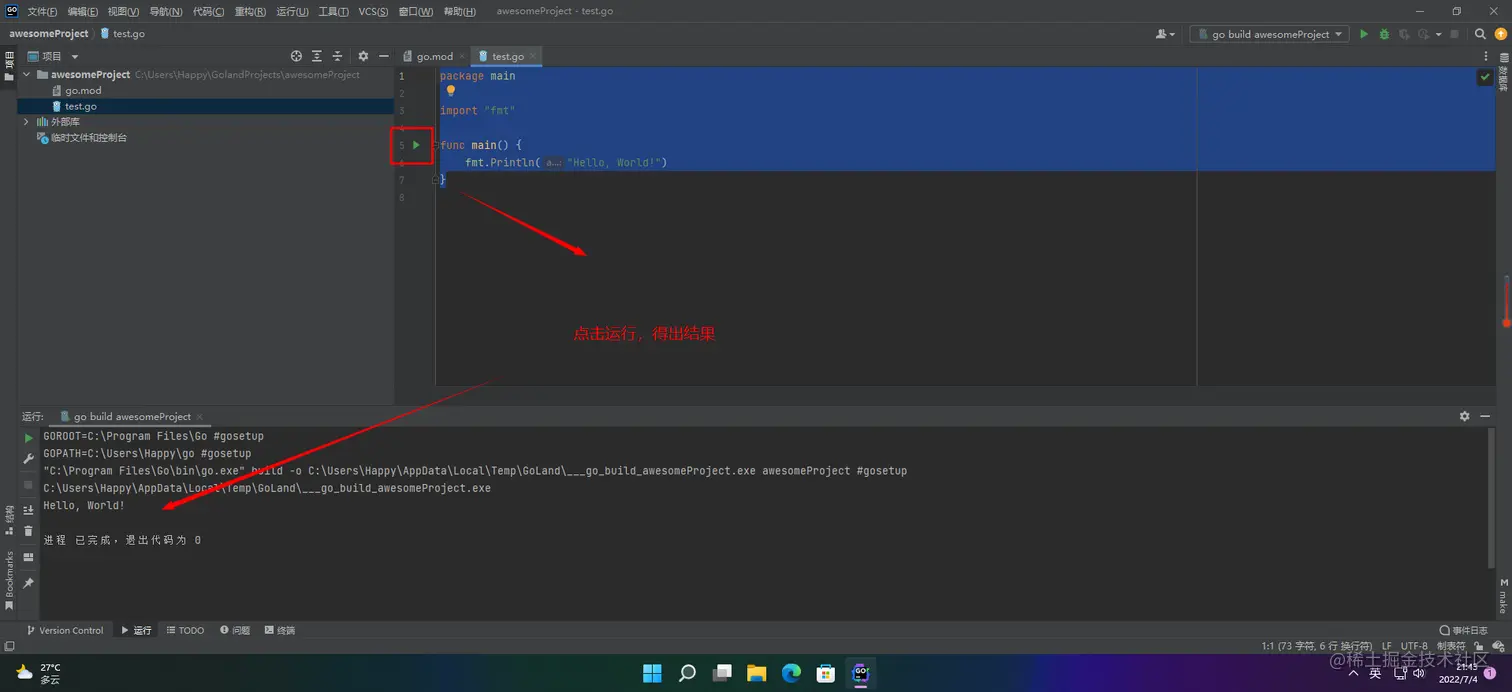Viewport: 1512px width, 692px height.
Task: Open the 事件日志 event log
Action: tap(1464, 630)
